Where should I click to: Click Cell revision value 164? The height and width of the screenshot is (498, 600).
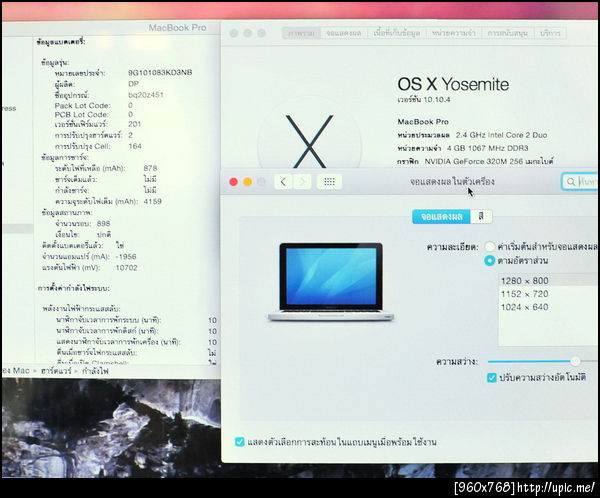(x=135, y=146)
